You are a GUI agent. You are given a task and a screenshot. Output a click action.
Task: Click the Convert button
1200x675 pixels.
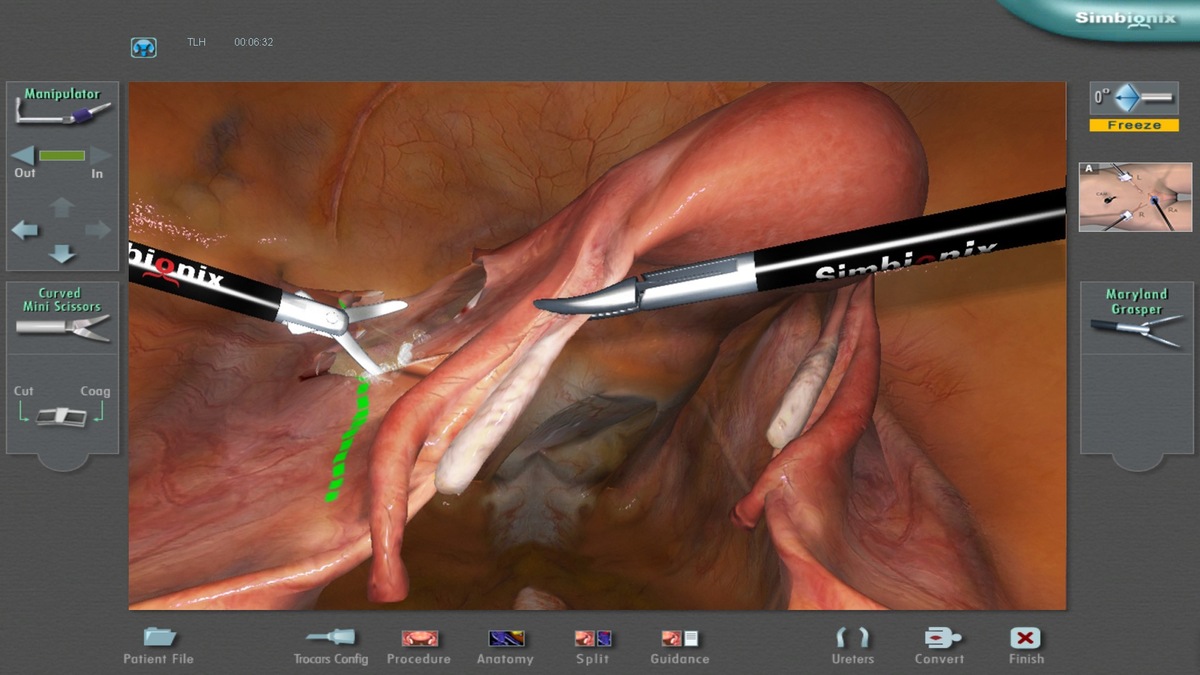[940, 646]
